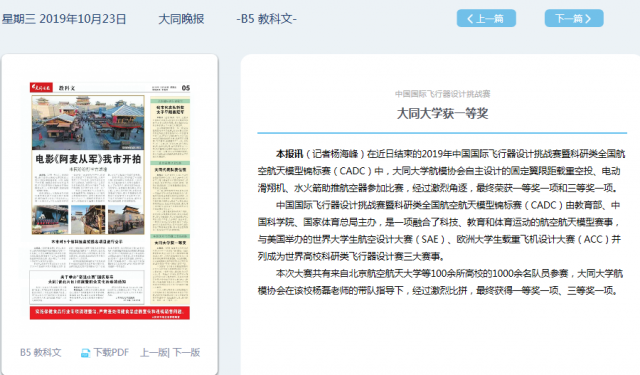Screen dimensions: 640x375
Task: Click the PDF download icon
Action: click(85, 353)
